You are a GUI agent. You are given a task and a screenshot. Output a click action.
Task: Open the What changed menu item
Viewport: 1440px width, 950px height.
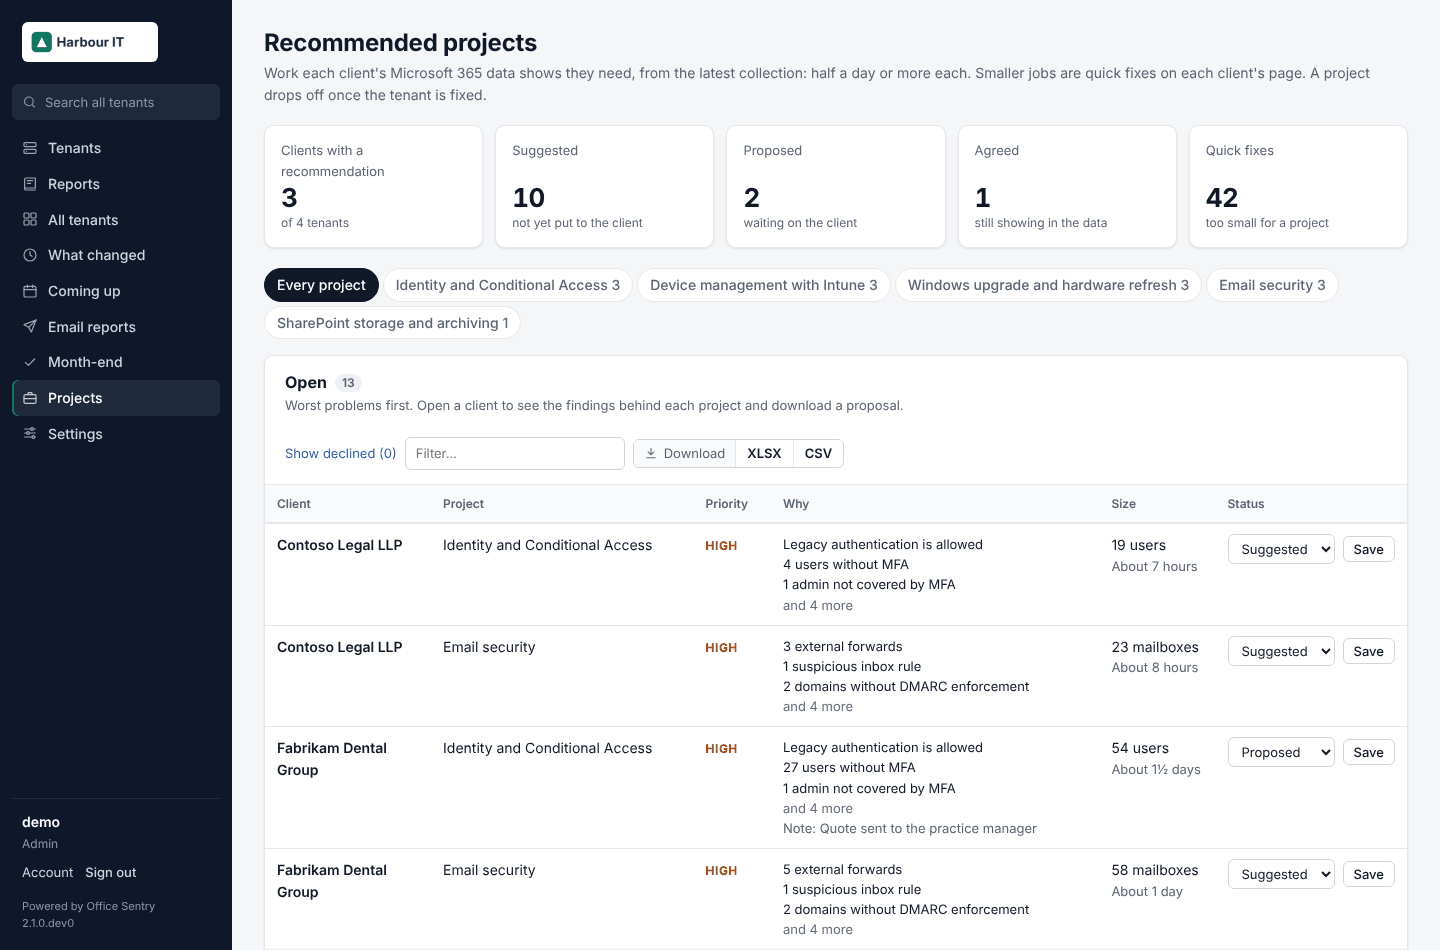tap(116, 255)
